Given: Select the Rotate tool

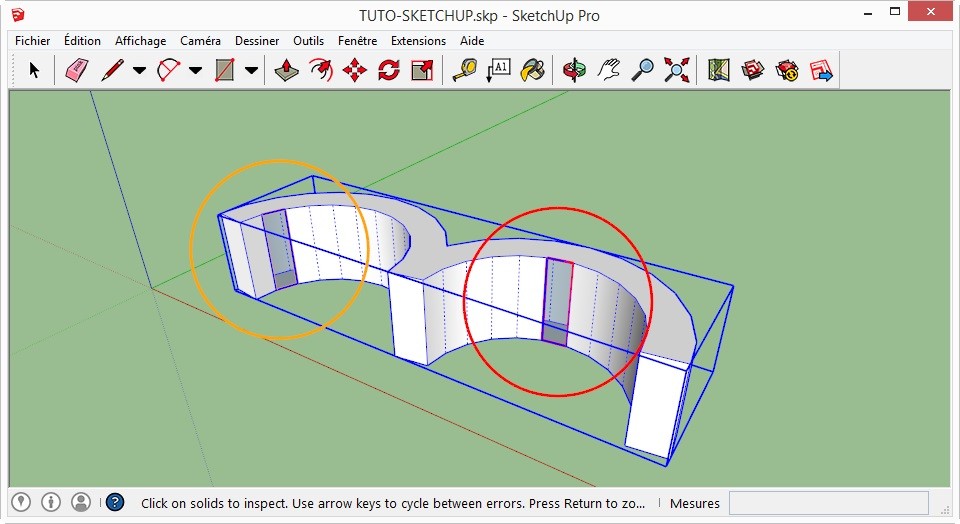Looking at the screenshot, I should [389, 70].
